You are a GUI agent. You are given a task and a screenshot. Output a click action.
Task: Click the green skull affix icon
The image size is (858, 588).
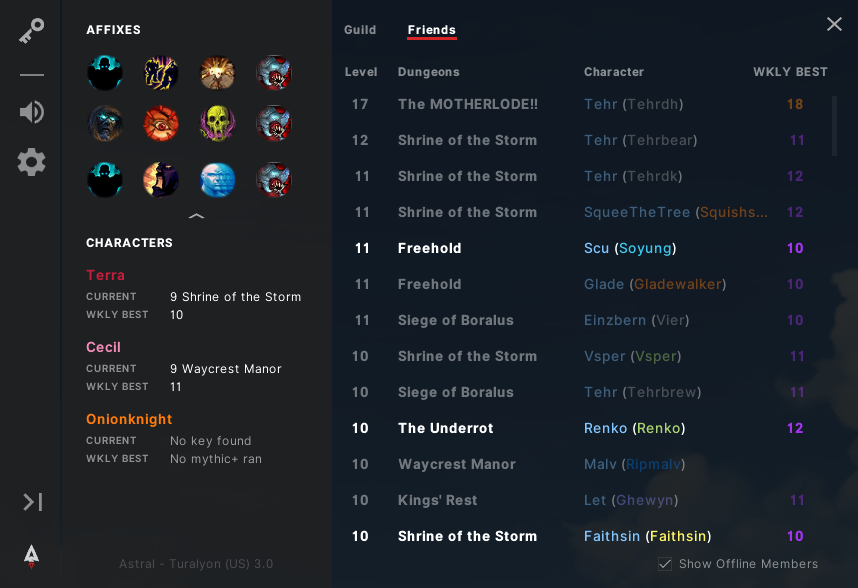click(x=217, y=124)
